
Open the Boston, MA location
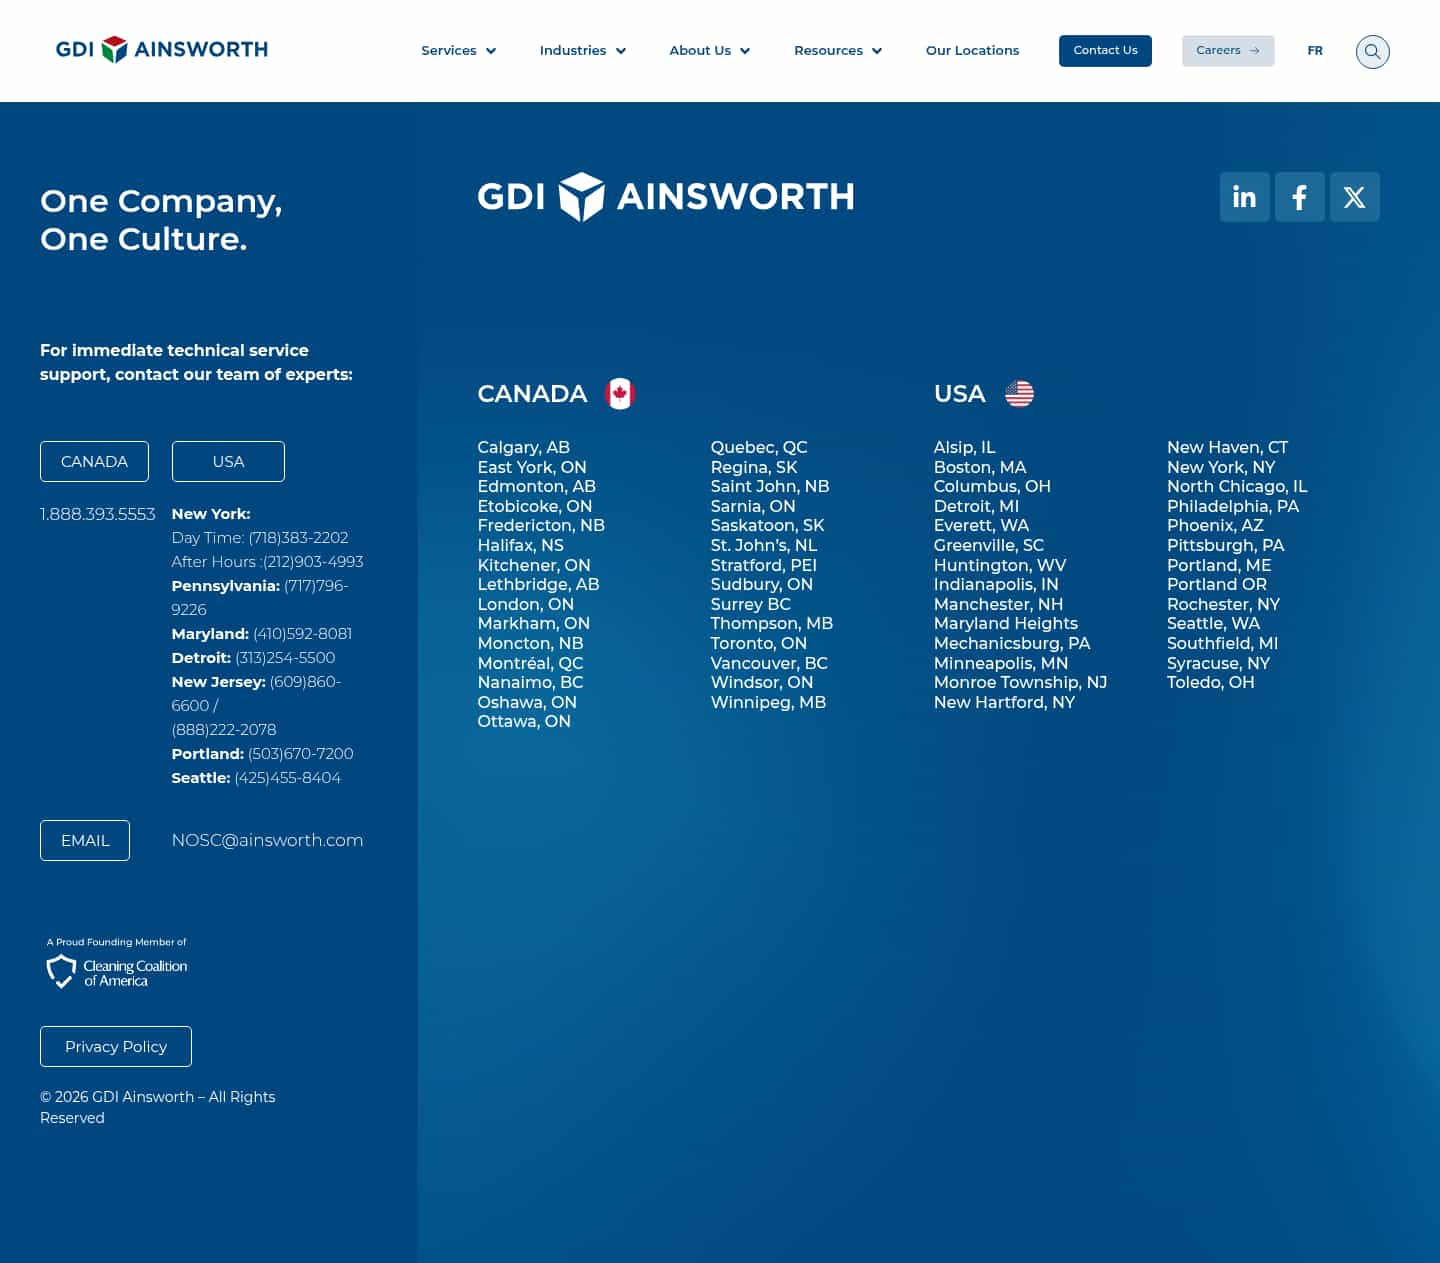pos(980,467)
